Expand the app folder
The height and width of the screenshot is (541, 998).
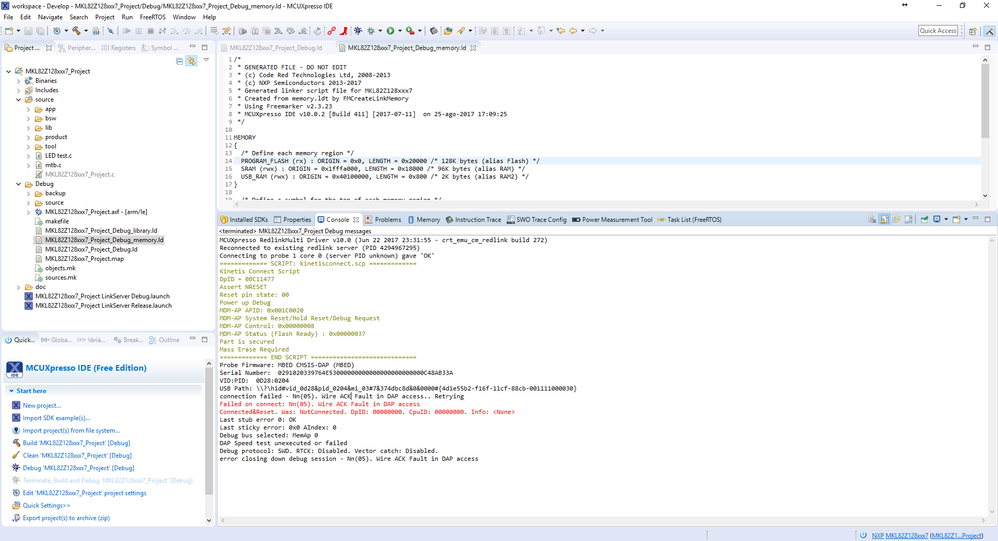[28, 109]
